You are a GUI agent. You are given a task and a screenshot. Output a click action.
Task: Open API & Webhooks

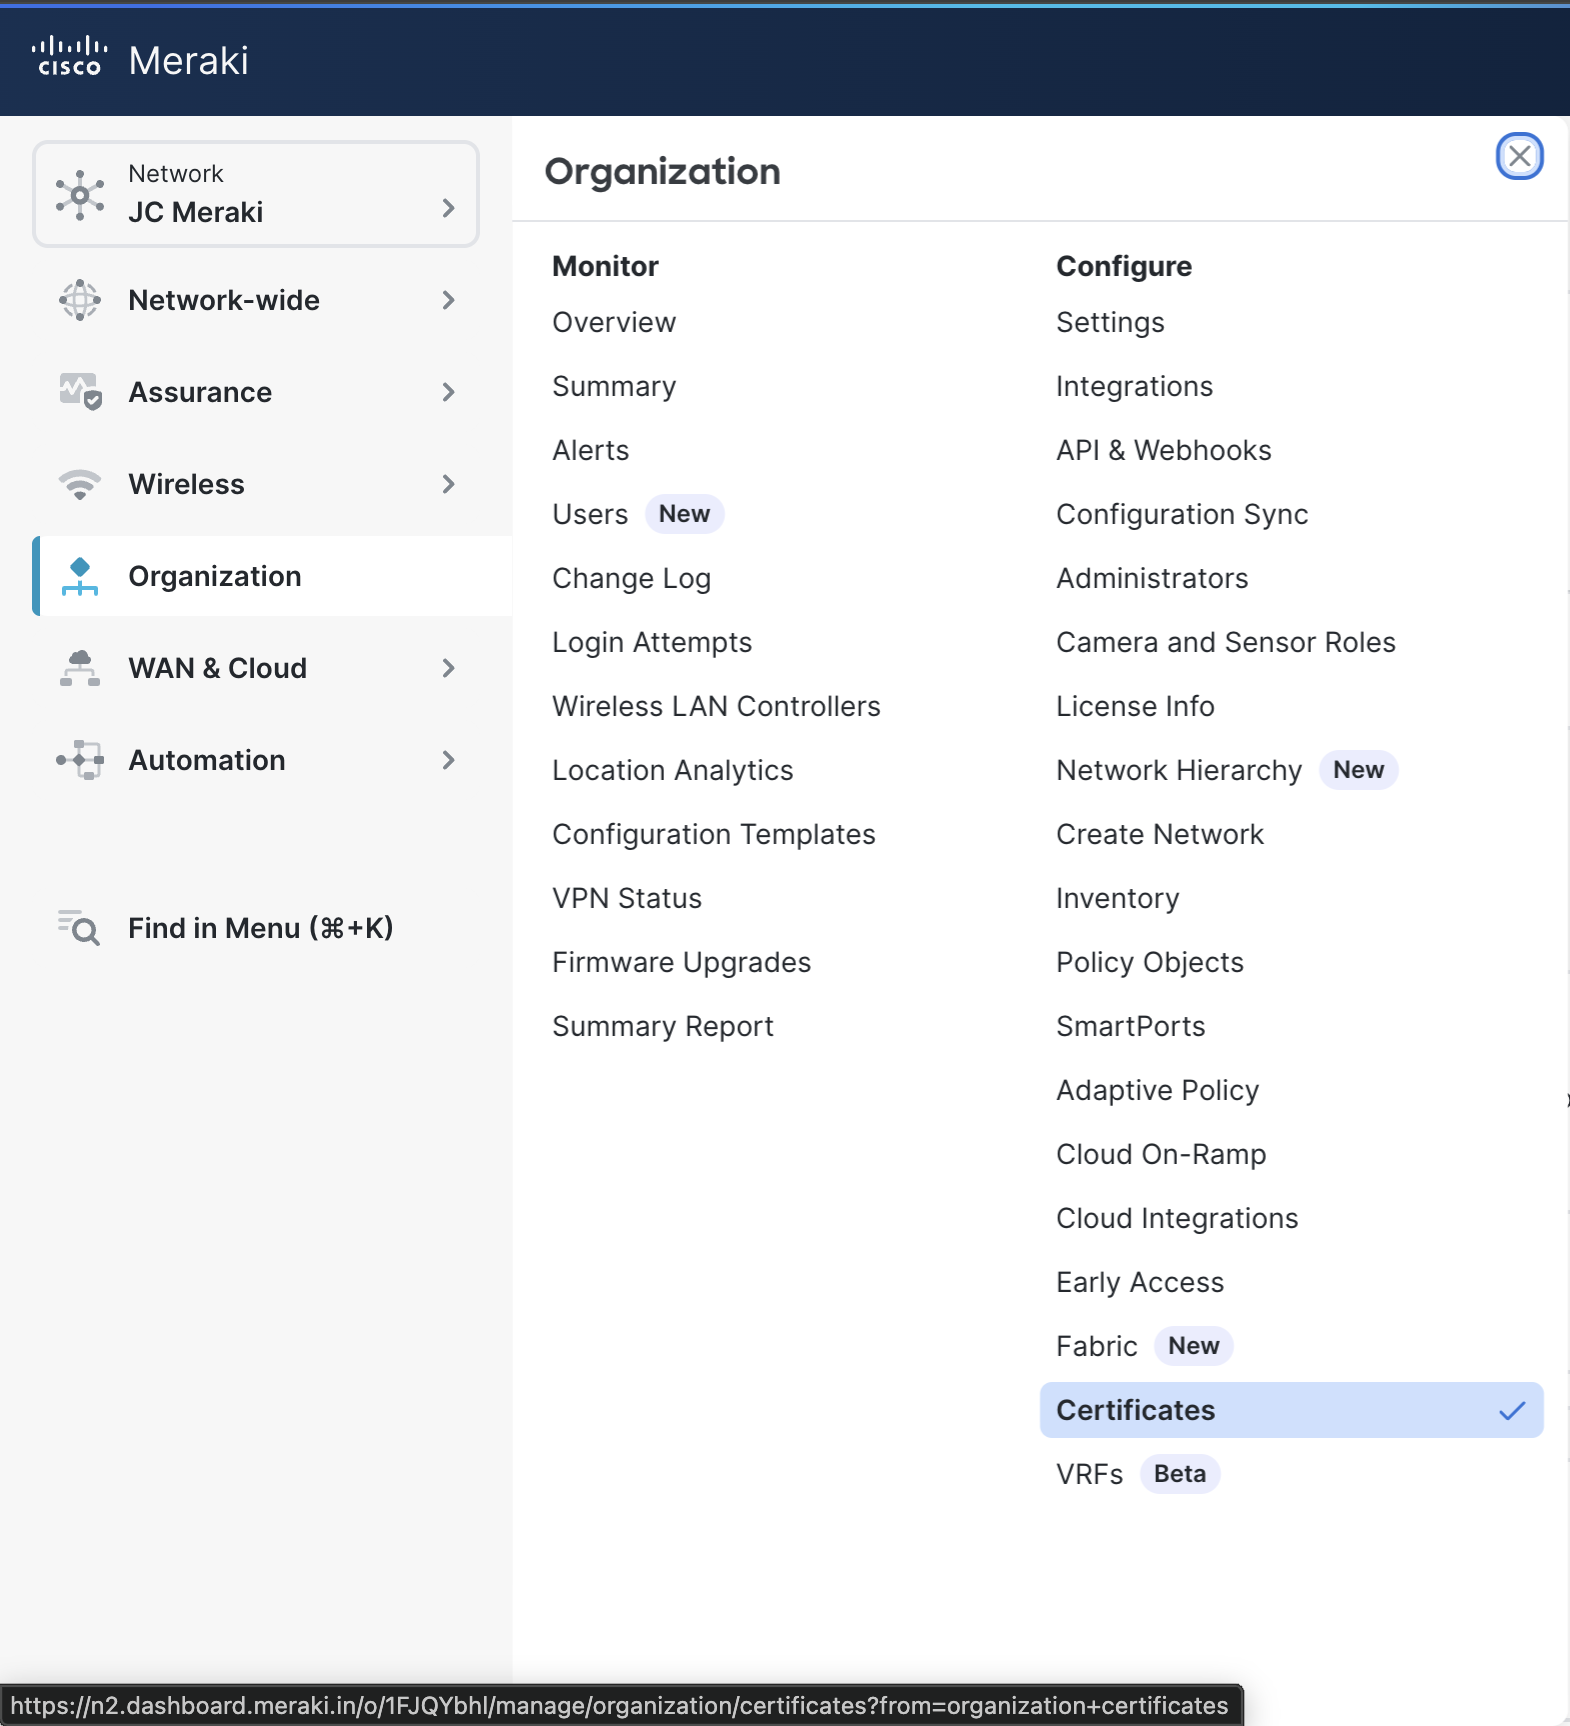point(1164,450)
